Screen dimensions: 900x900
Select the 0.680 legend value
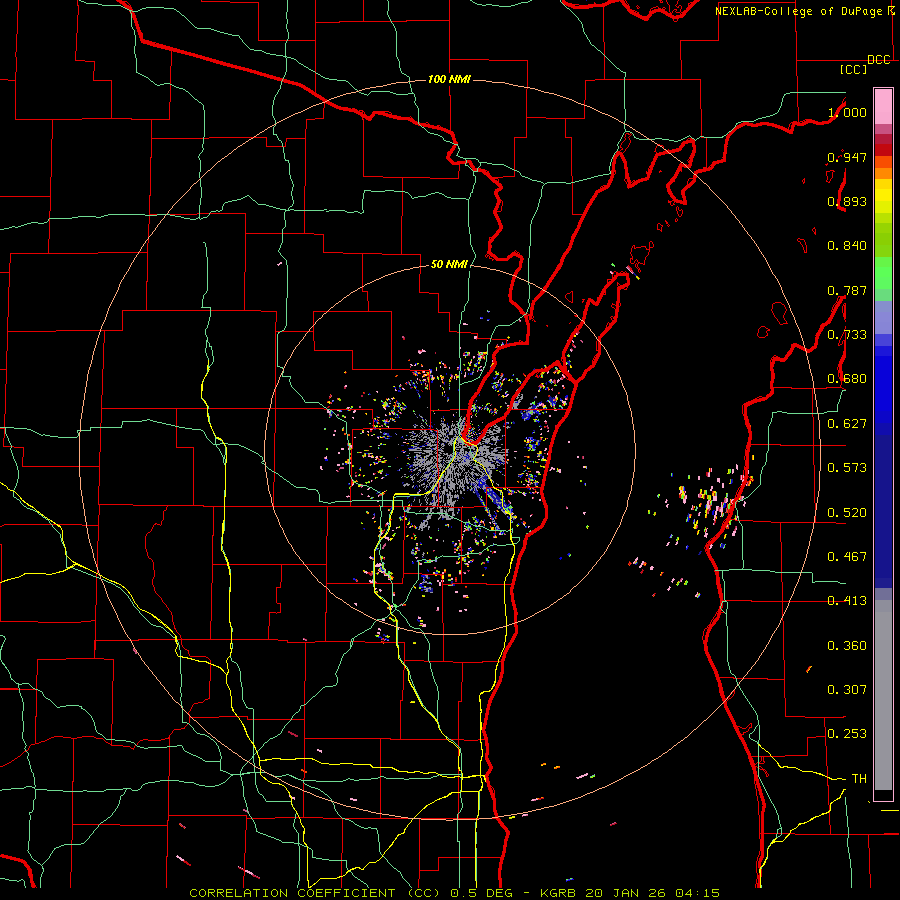click(x=847, y=379)
